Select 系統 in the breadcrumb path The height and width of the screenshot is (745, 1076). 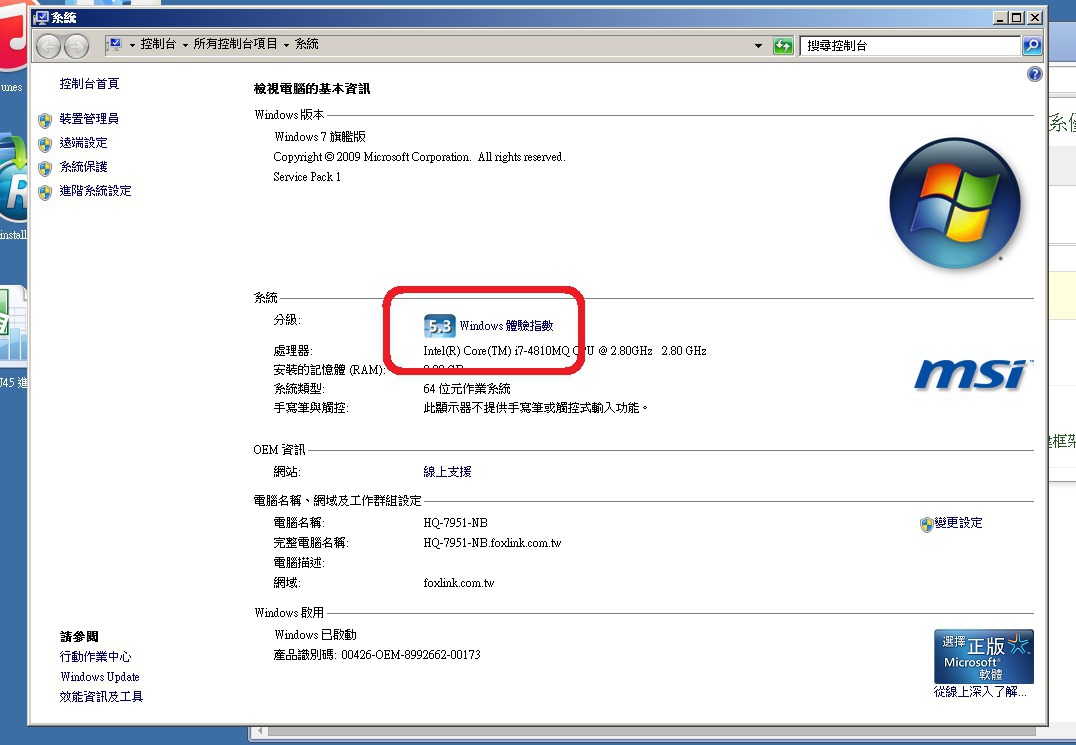click(x=307, y=44)
